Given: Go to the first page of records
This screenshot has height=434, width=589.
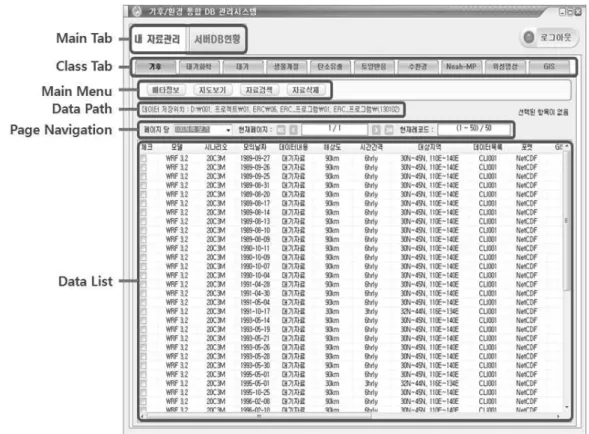Looking at the screenshot, I should click(x=281, y=130).
